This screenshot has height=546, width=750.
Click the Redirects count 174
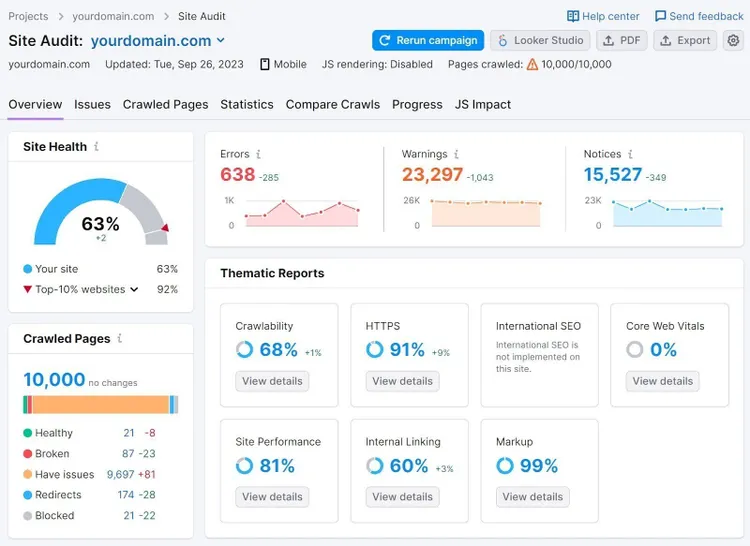coord(126,495)
